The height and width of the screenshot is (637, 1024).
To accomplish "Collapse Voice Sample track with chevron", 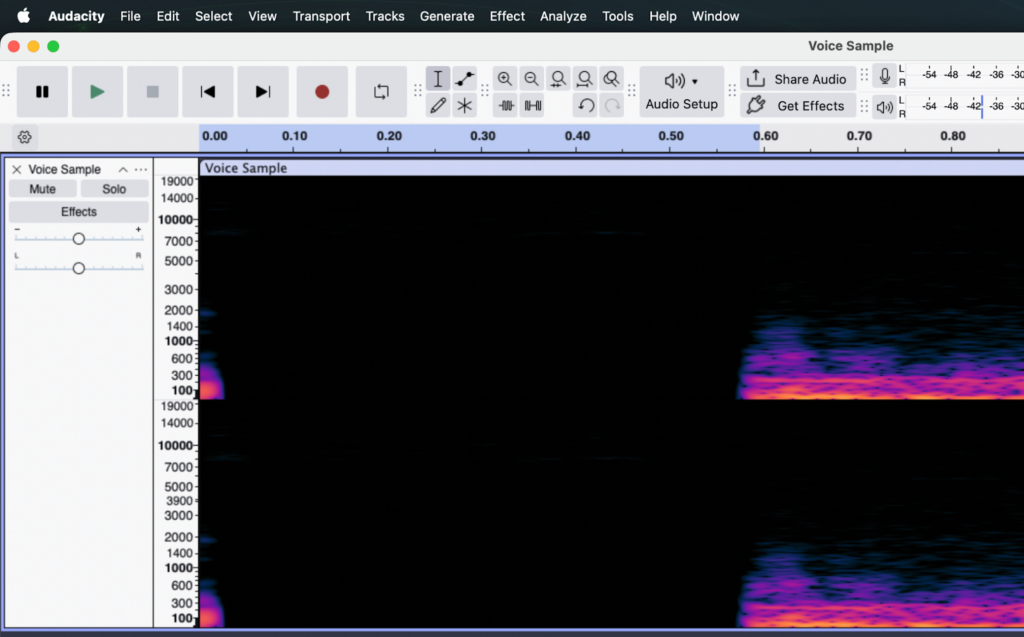I will tap(123, 169).
